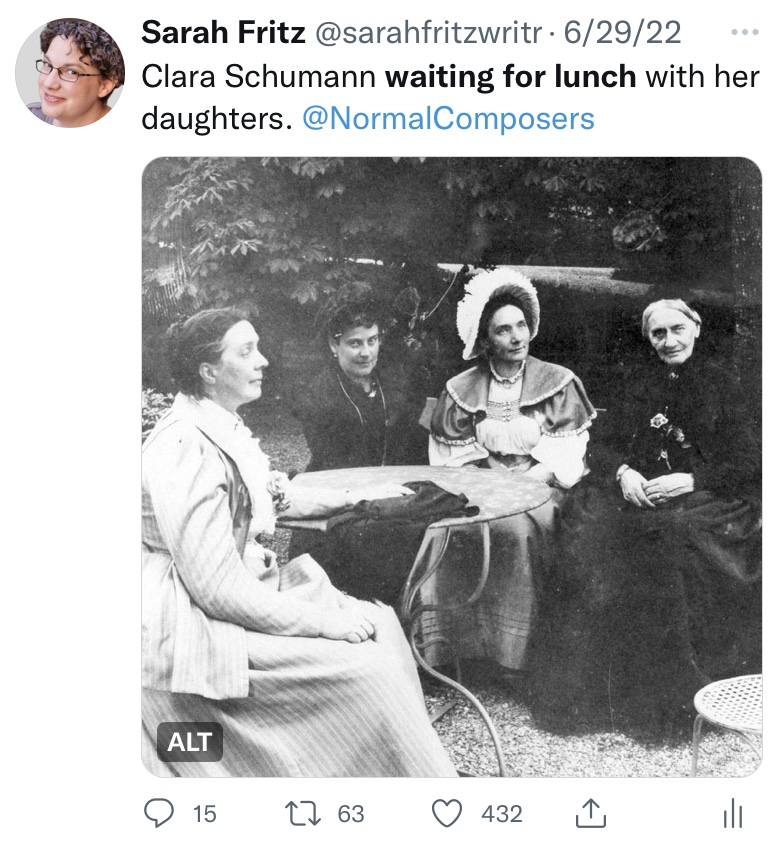The width and height of the screenshot is (782, 841).
Task: Click the reply count of 15
Action: pos(204,814)
